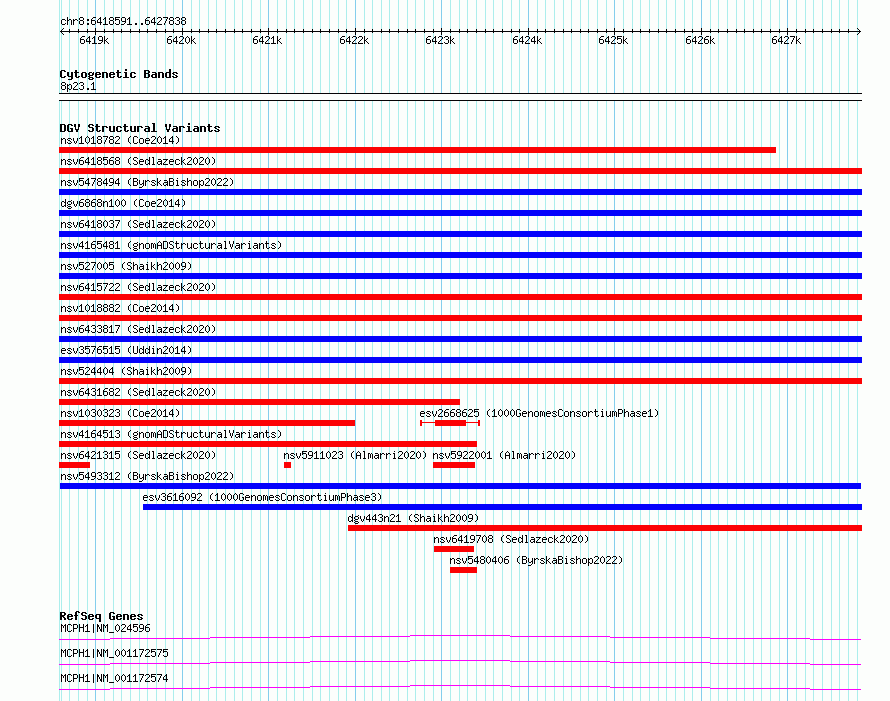This screenshot has width=890, height=701.
Task: Select nsv524404 (Shaikh2009) label
Action: tap(126, 371)
